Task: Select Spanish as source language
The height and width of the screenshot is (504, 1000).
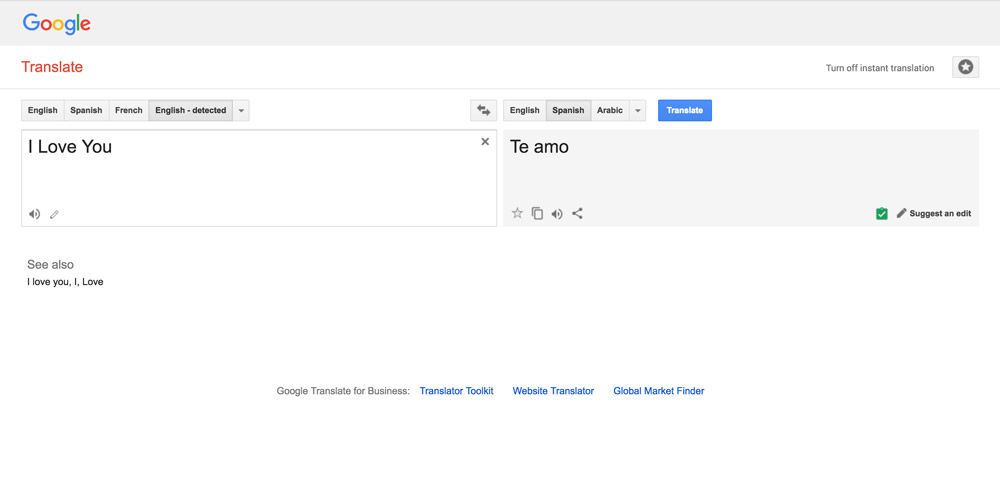Action: pyautogui.click(x=86, y=110)
